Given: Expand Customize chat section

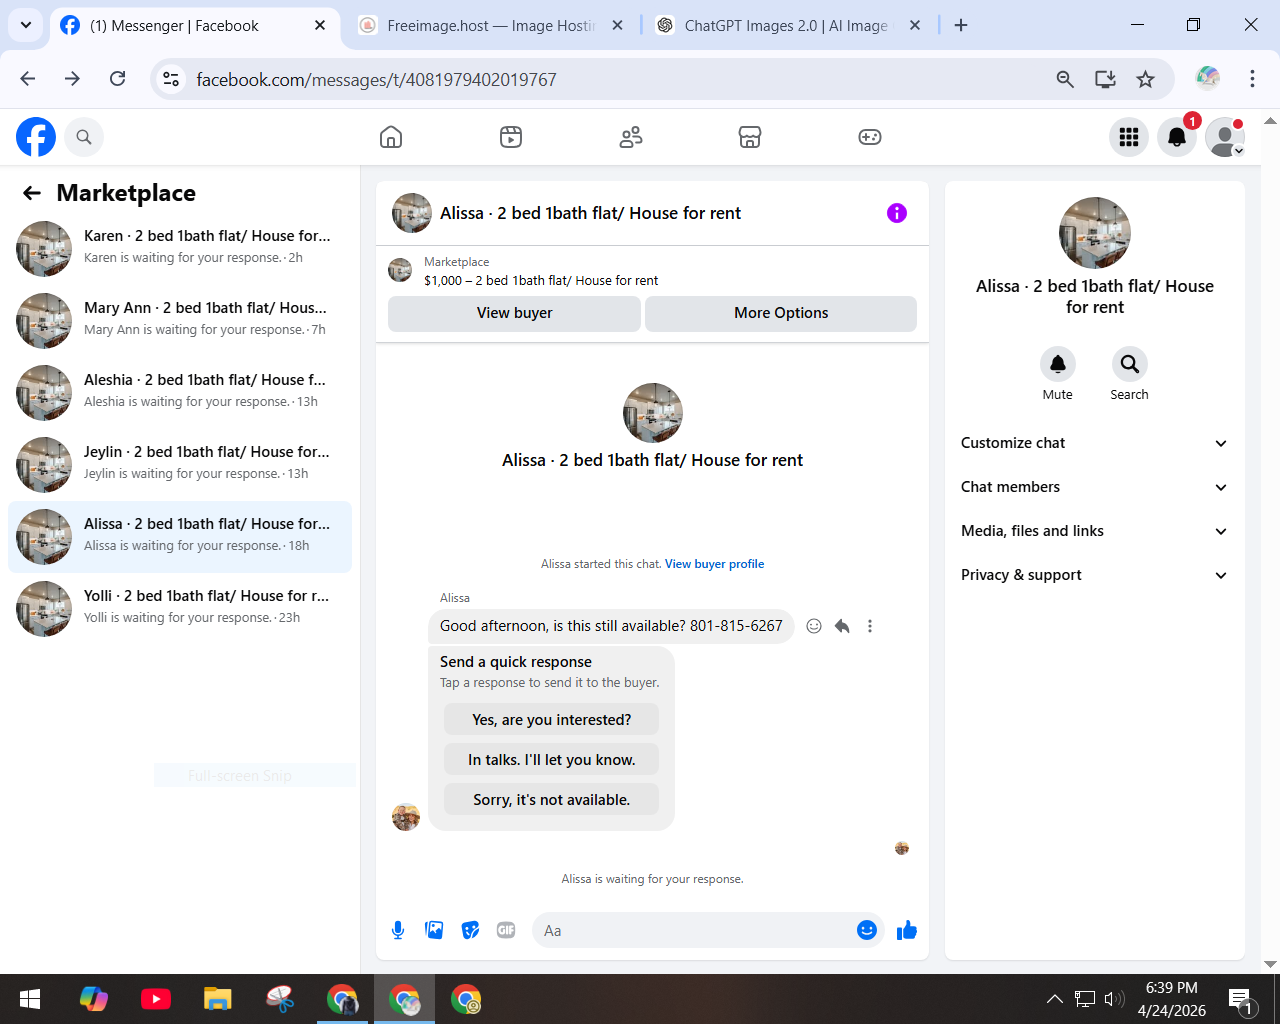Looking at the screenshot, I should pos(1095,443).
